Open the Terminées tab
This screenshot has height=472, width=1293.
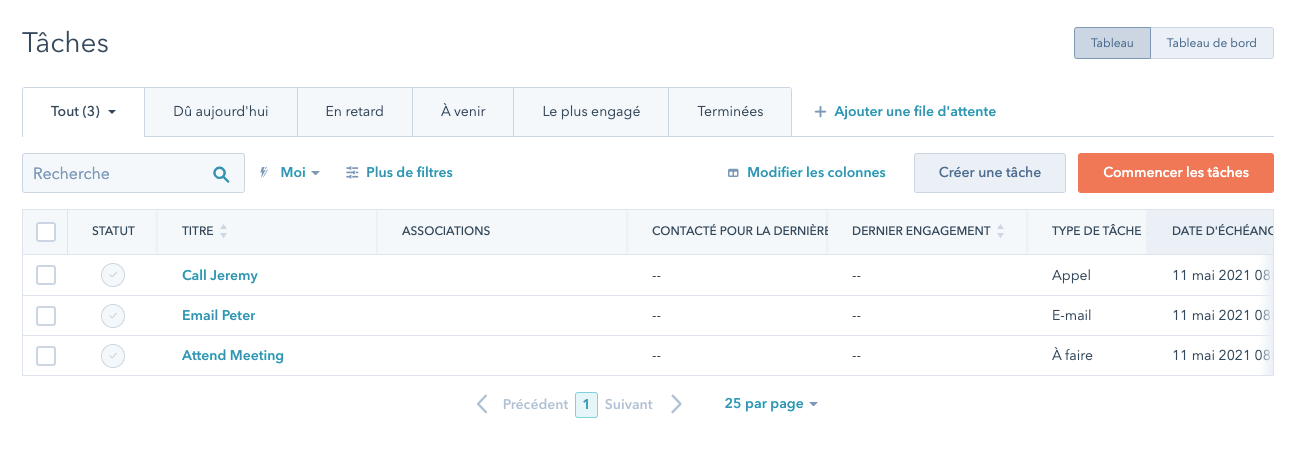[x=730, y=112]
